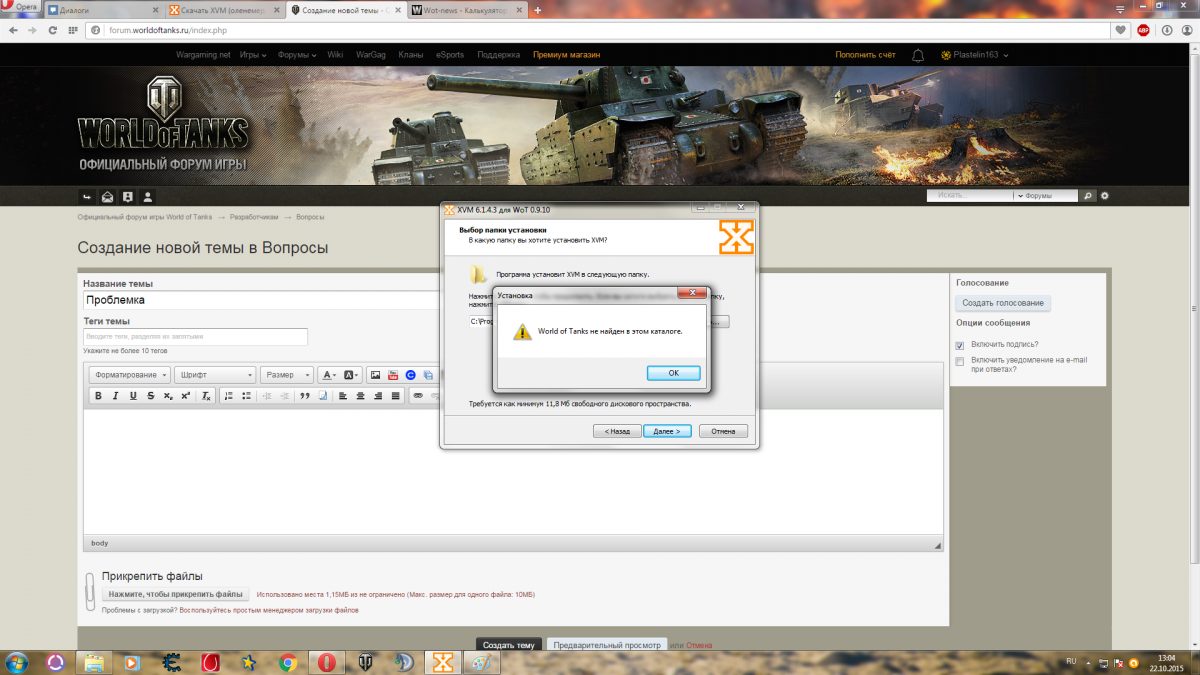Screen dimensions: 1200x675
Task: Apply superscript formatting
Action: 185,396
